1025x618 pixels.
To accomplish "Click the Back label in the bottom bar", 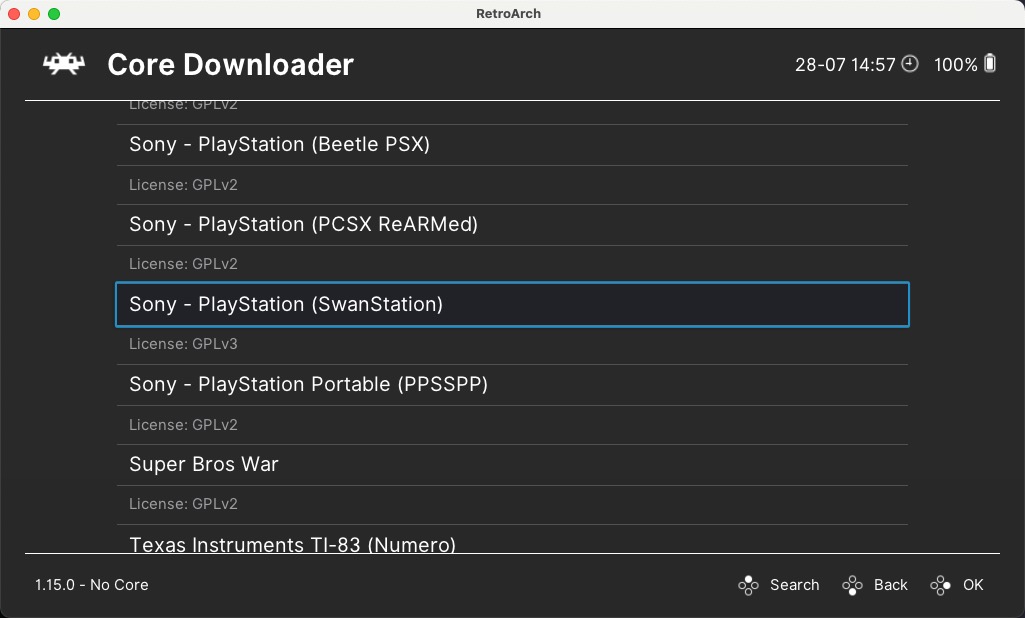I will pos(890,585).
